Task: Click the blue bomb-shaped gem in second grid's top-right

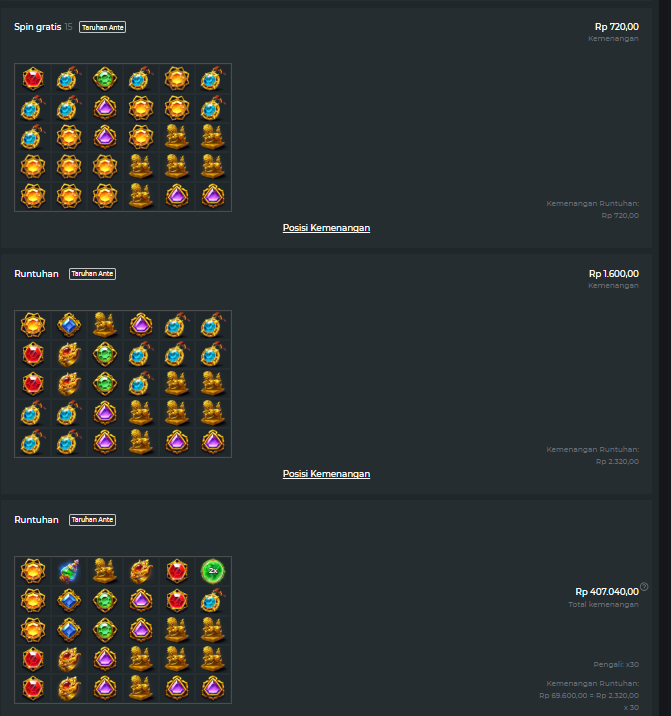Action: tap(213, 325)
